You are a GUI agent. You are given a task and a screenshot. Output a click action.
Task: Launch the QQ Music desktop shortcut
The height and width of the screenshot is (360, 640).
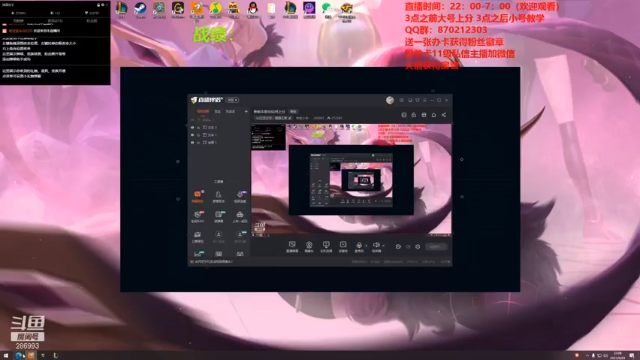[216, 9]
